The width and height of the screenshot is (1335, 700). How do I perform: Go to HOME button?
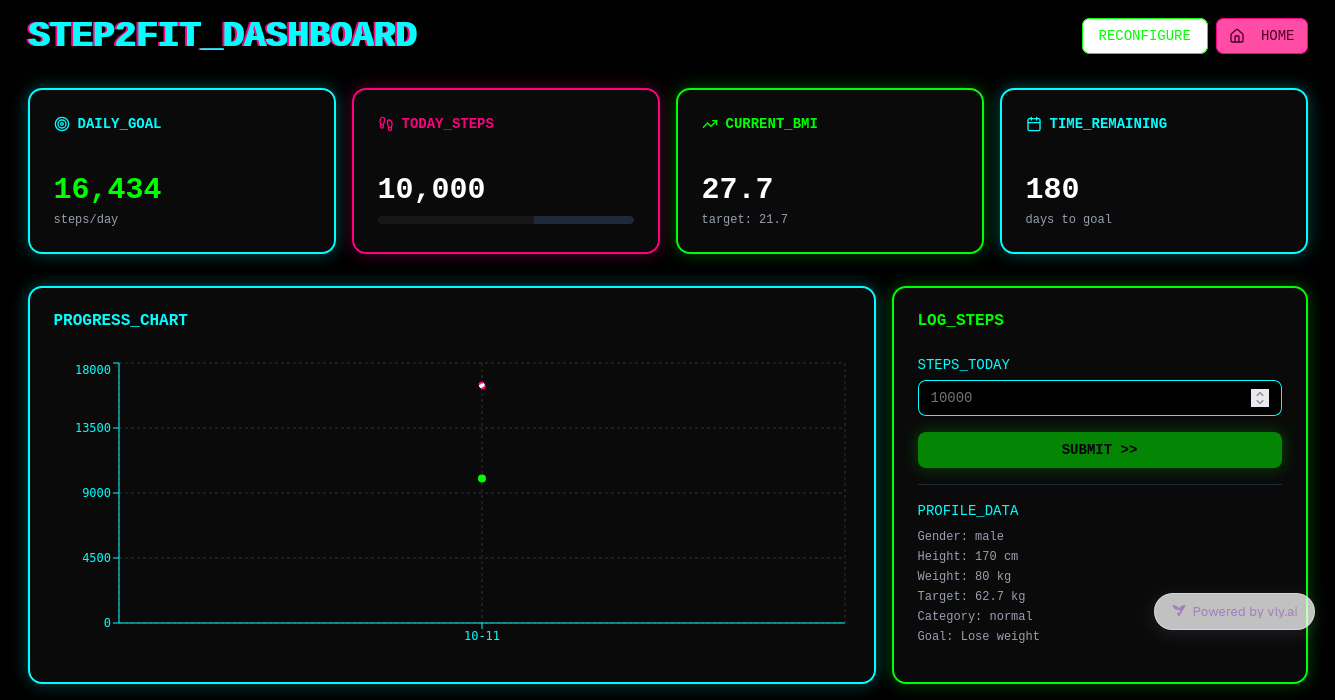click(x=1261, y=36)
